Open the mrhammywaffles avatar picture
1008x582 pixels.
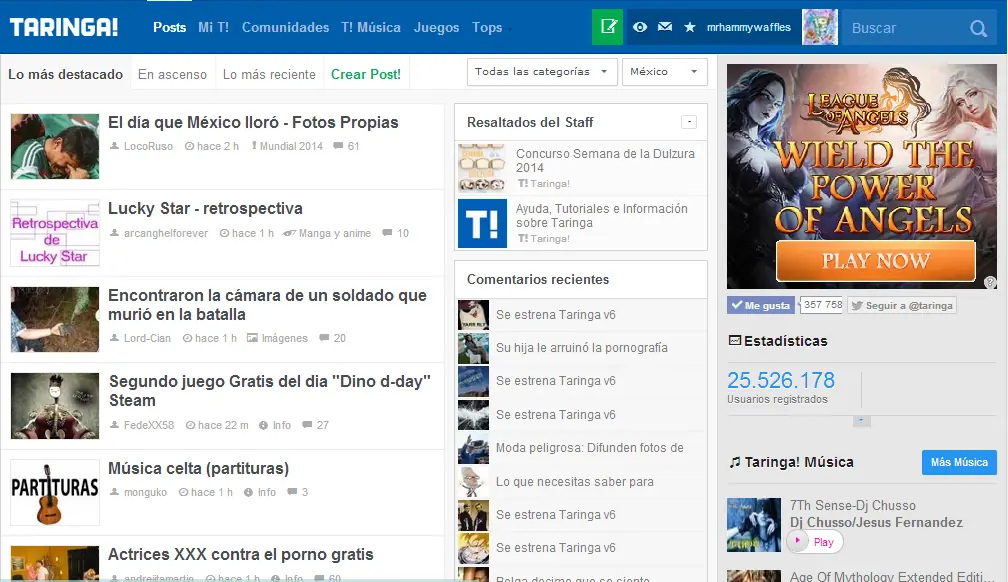pyautogui.click(x=820, y=27)
